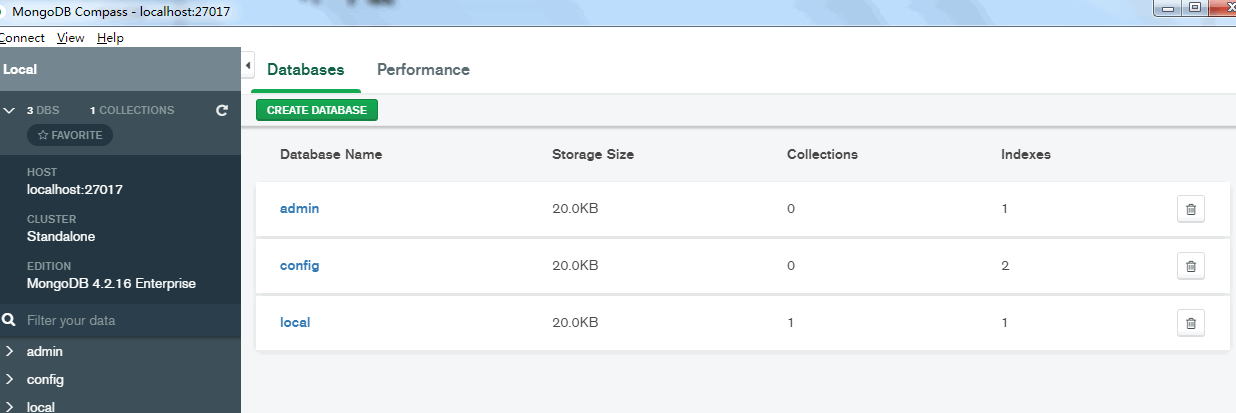Select the Databases tab

306,70
